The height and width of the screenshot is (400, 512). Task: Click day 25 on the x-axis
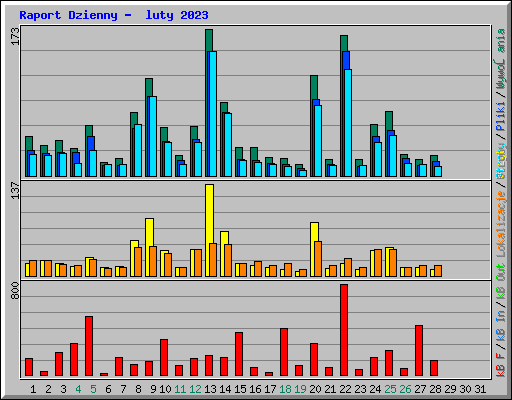(390, 389)
